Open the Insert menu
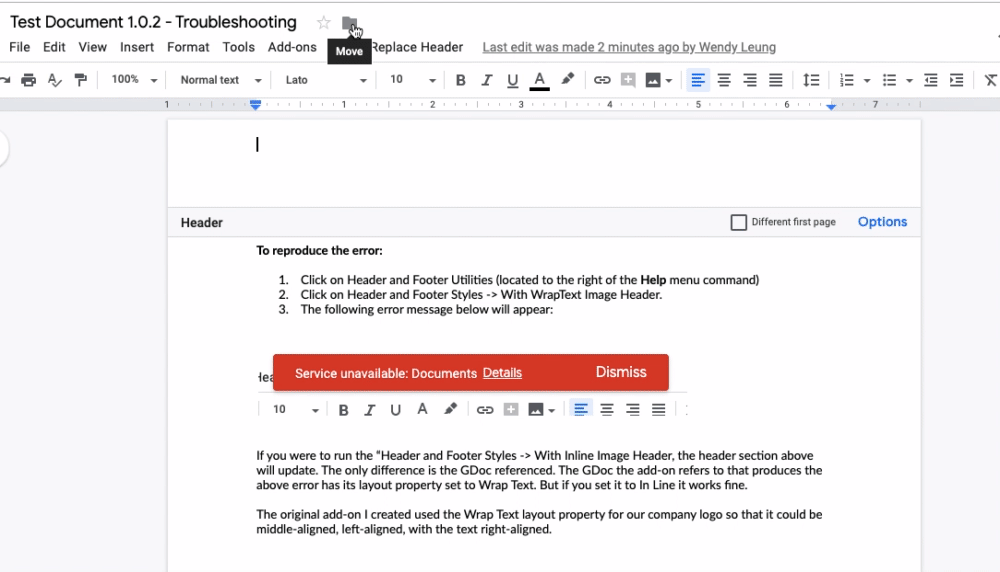The height and width of the screenshot is (572, 1000). point(137,47)
